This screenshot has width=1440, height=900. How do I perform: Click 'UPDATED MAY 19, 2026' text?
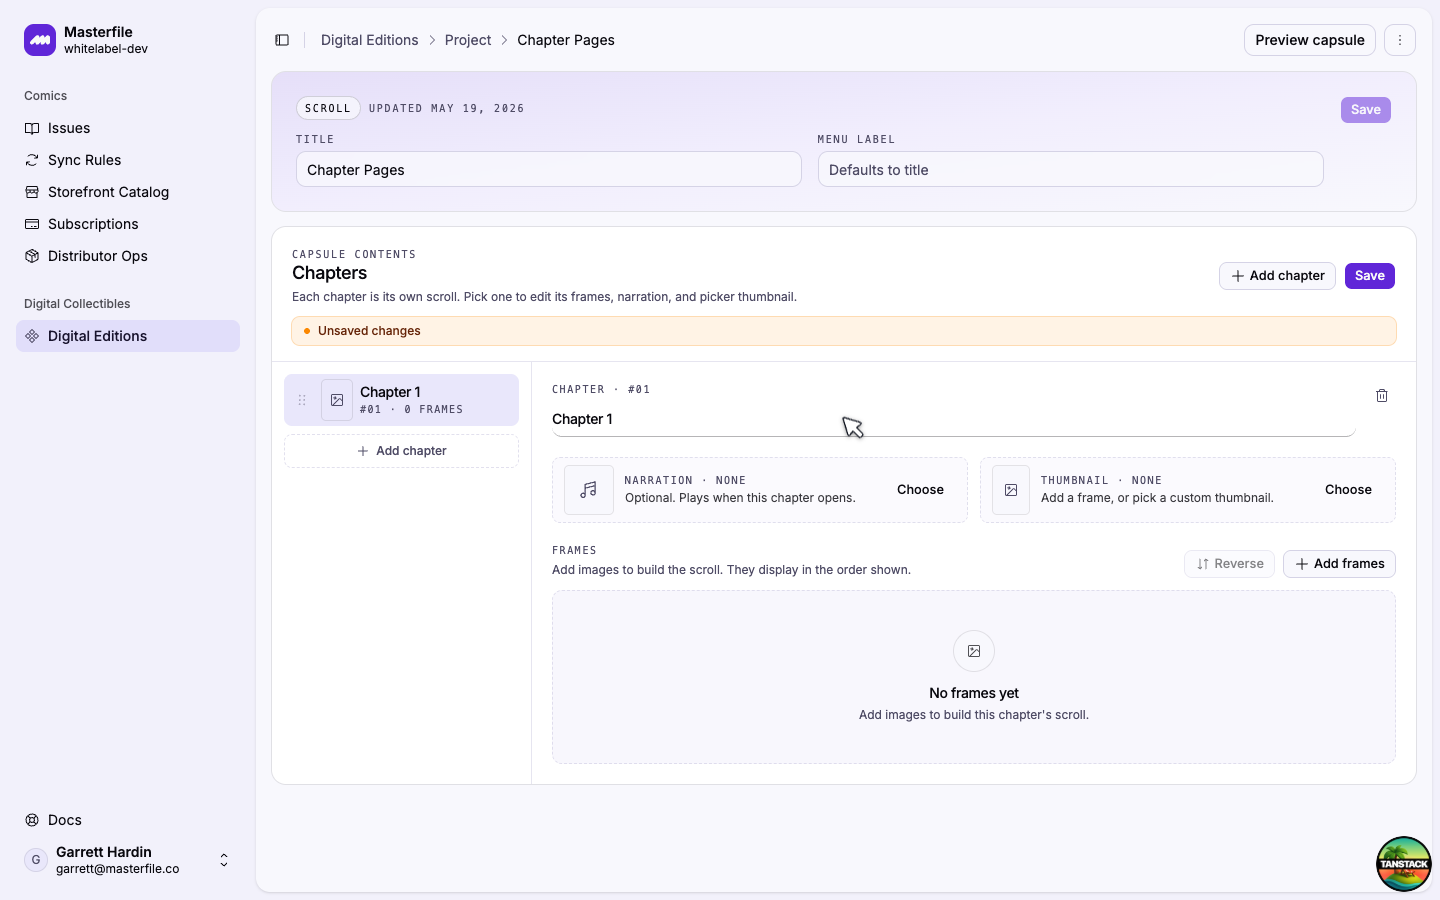[x=447, y=108]
